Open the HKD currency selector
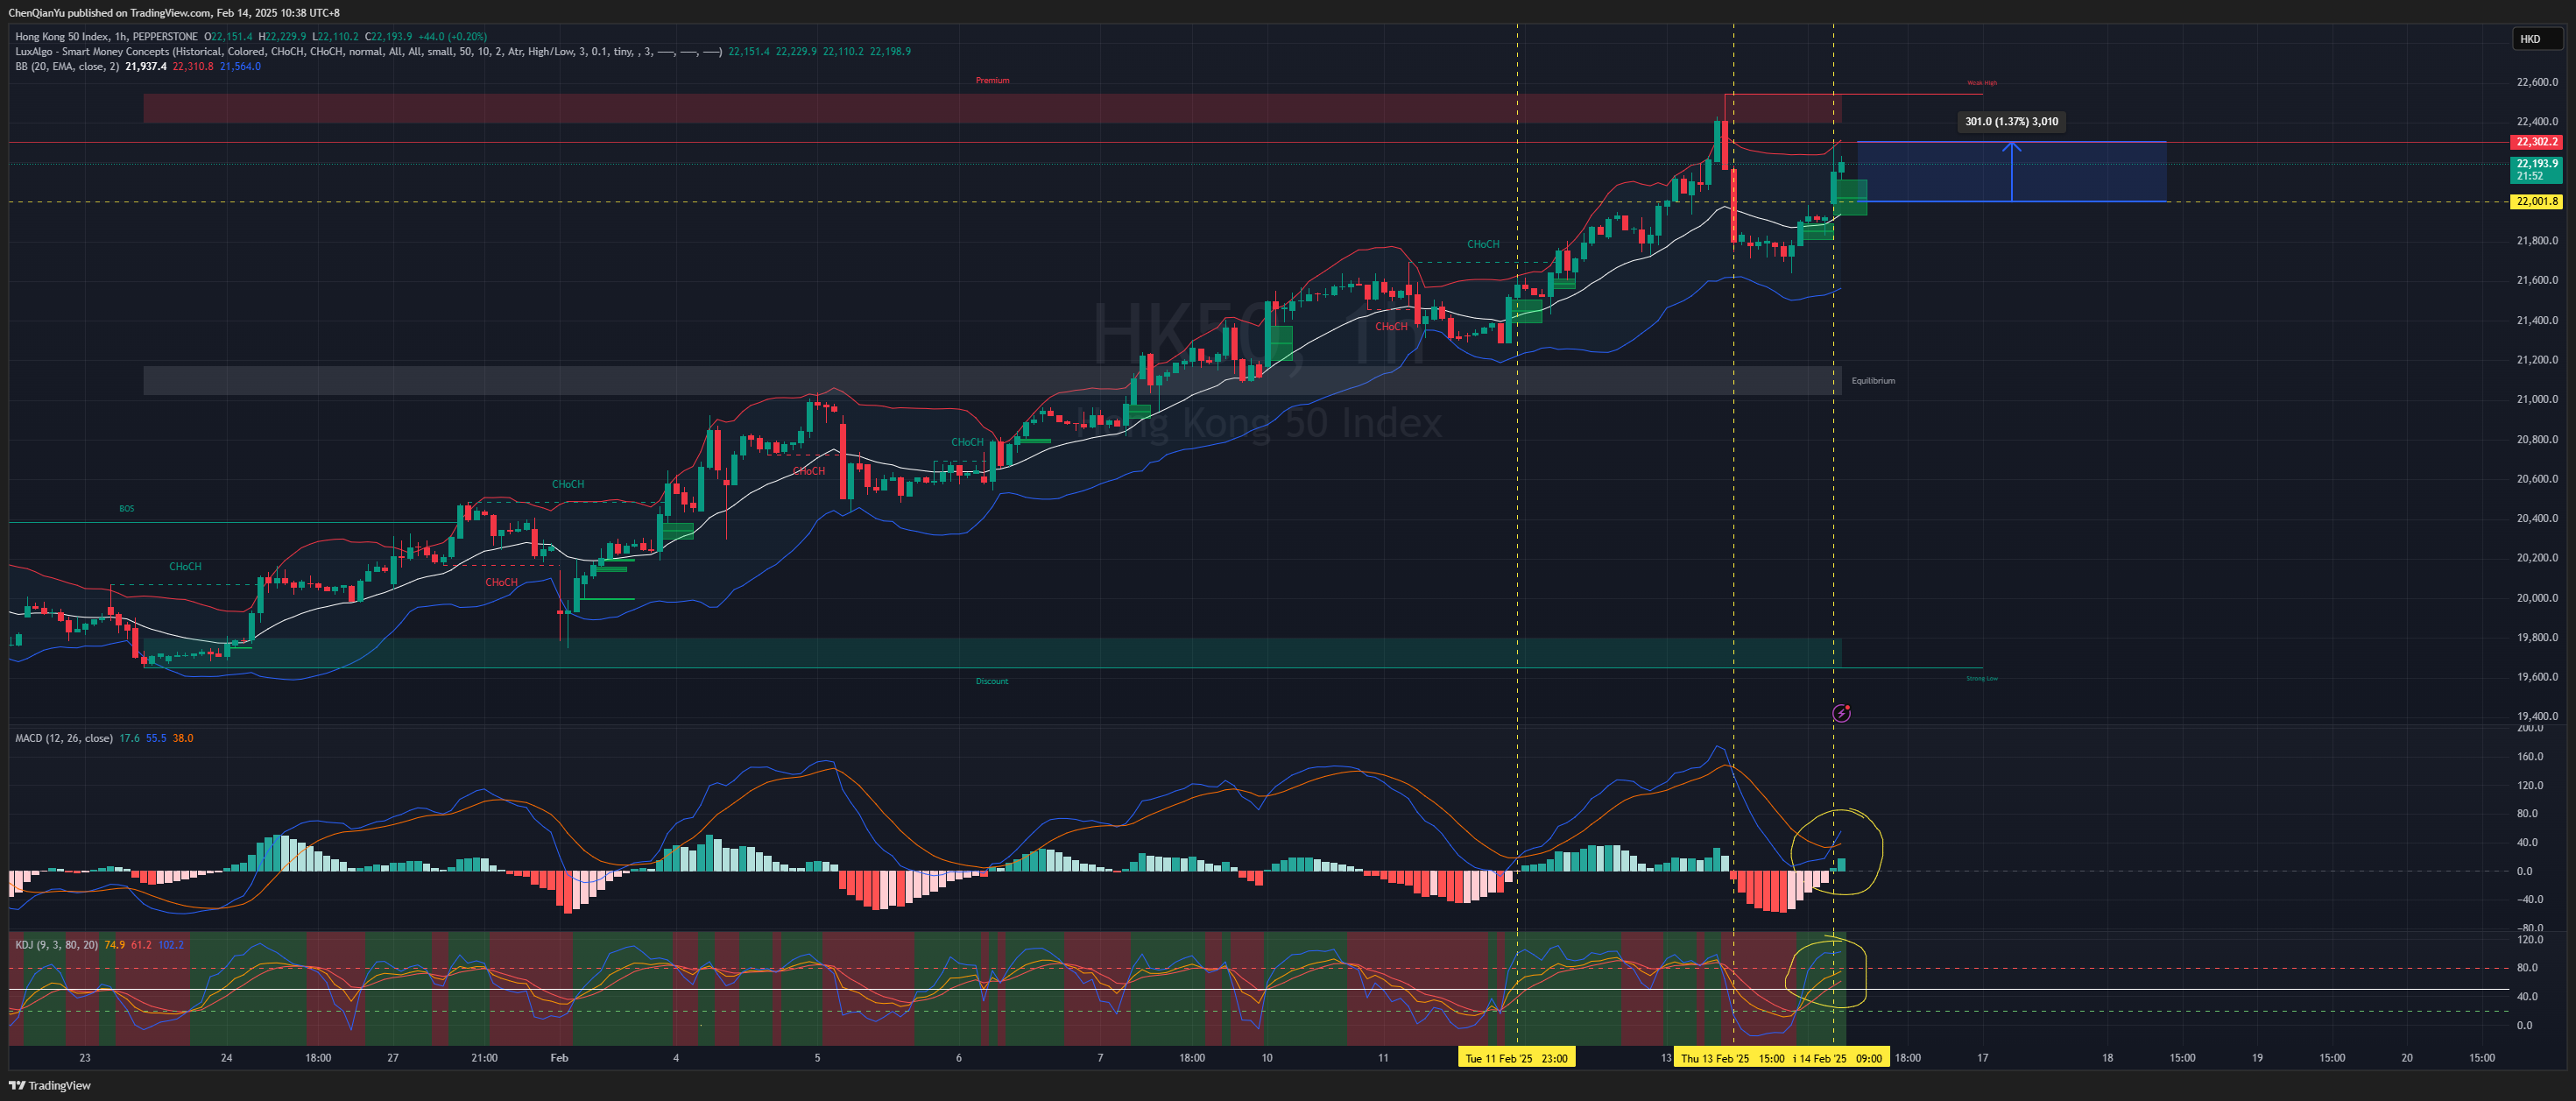This screenshot has height=1101, width=2576. pyautogui.click(x=2538, y=39)
